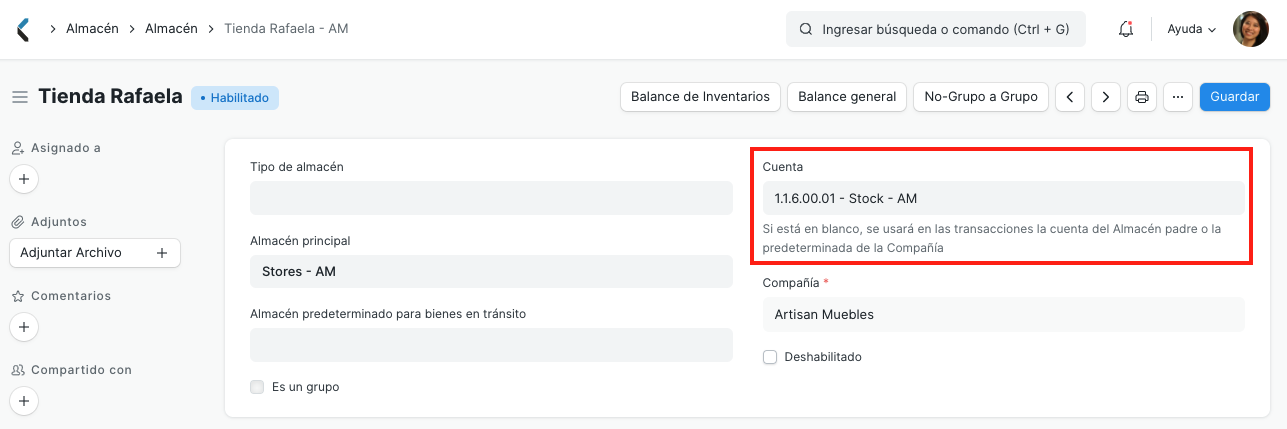Click Balance de Inventarios button

point(700,97)
